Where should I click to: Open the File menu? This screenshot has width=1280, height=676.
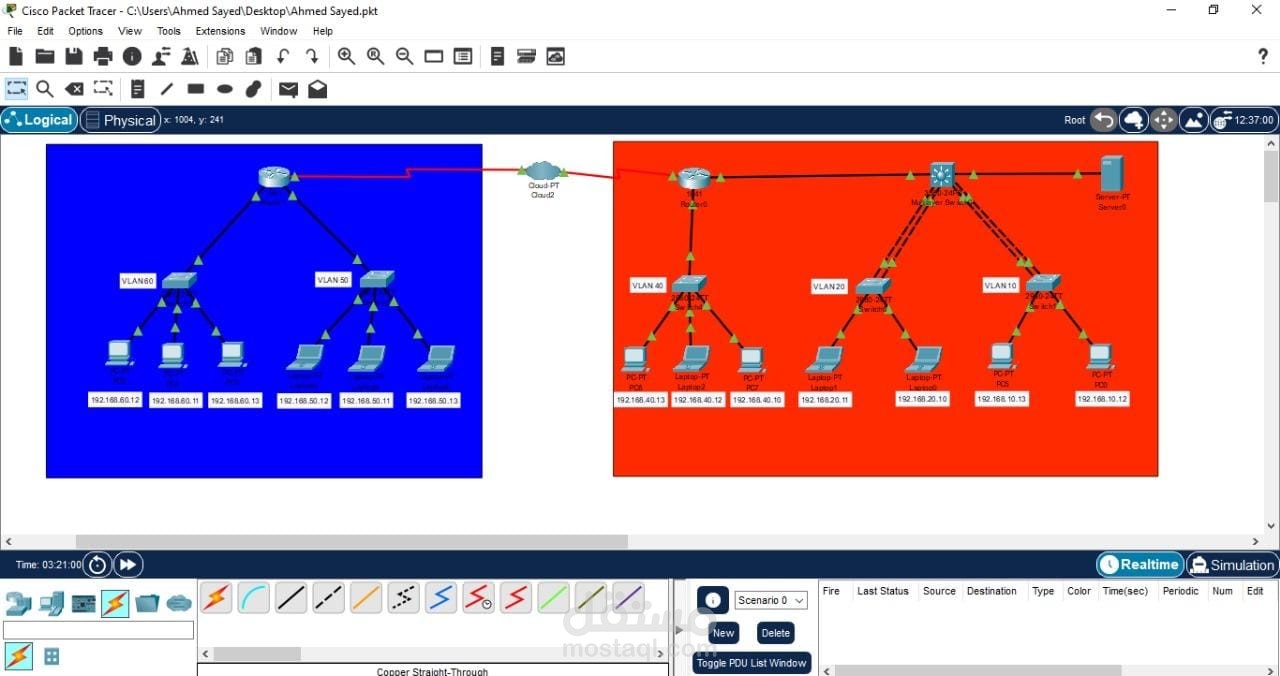point(15,31)
